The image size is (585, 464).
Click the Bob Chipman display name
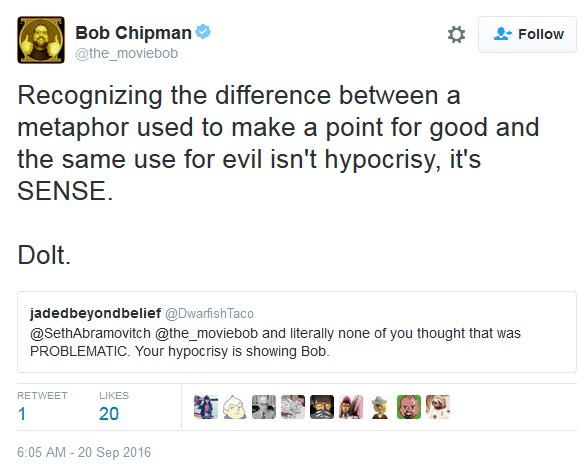pos(133,33)
